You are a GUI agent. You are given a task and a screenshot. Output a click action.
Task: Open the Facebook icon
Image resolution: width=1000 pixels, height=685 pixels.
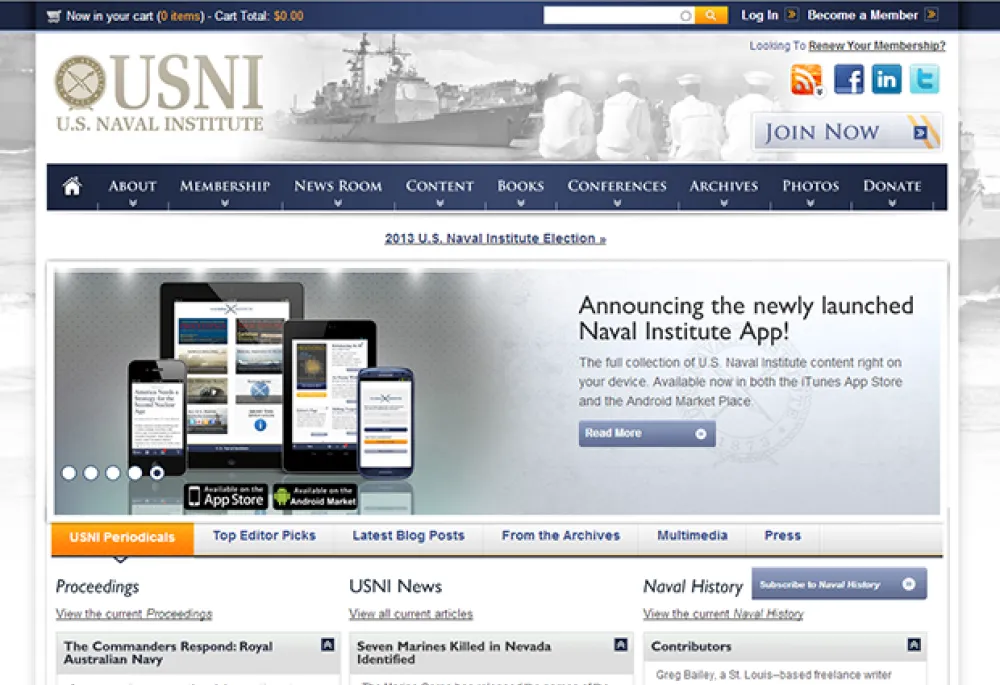[849, 80]
